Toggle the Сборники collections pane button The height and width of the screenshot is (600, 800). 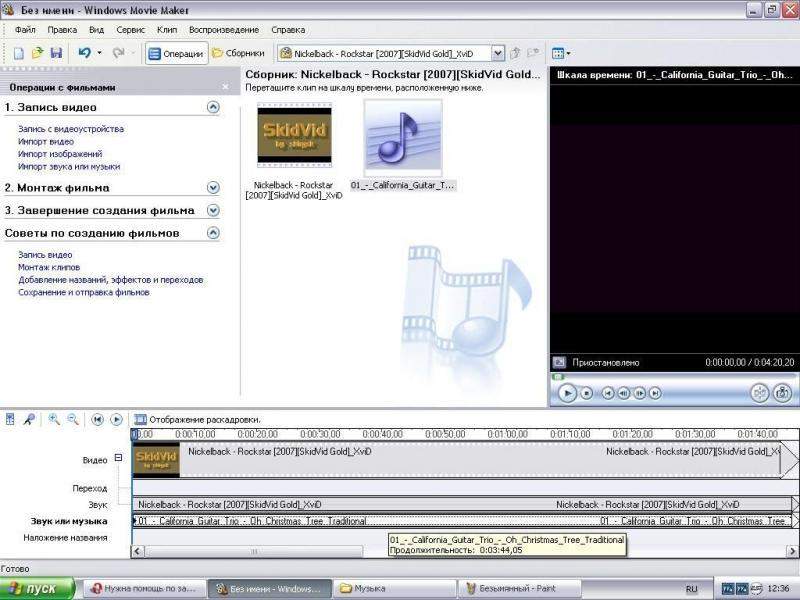pos(238,53)
